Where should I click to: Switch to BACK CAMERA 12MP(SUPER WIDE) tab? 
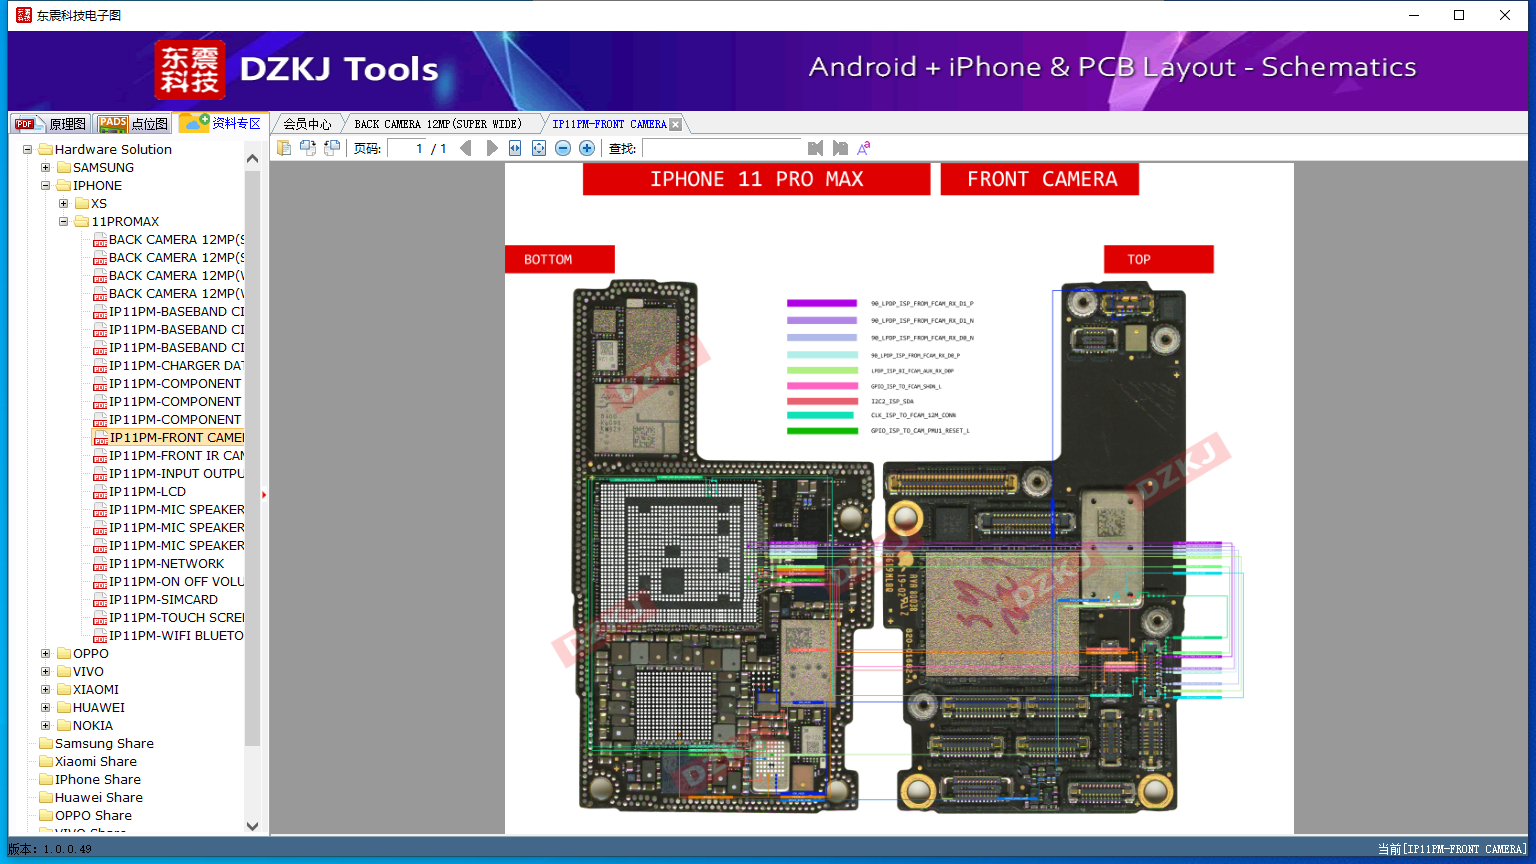point(438,124)
